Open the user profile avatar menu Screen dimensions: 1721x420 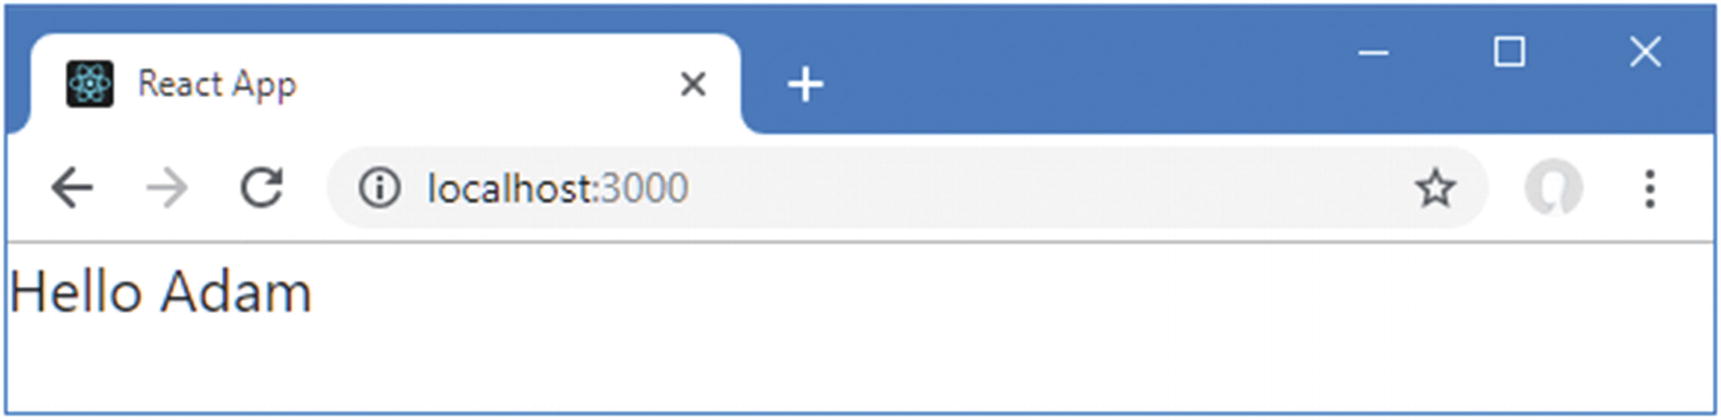click(x=1553, y=188)
